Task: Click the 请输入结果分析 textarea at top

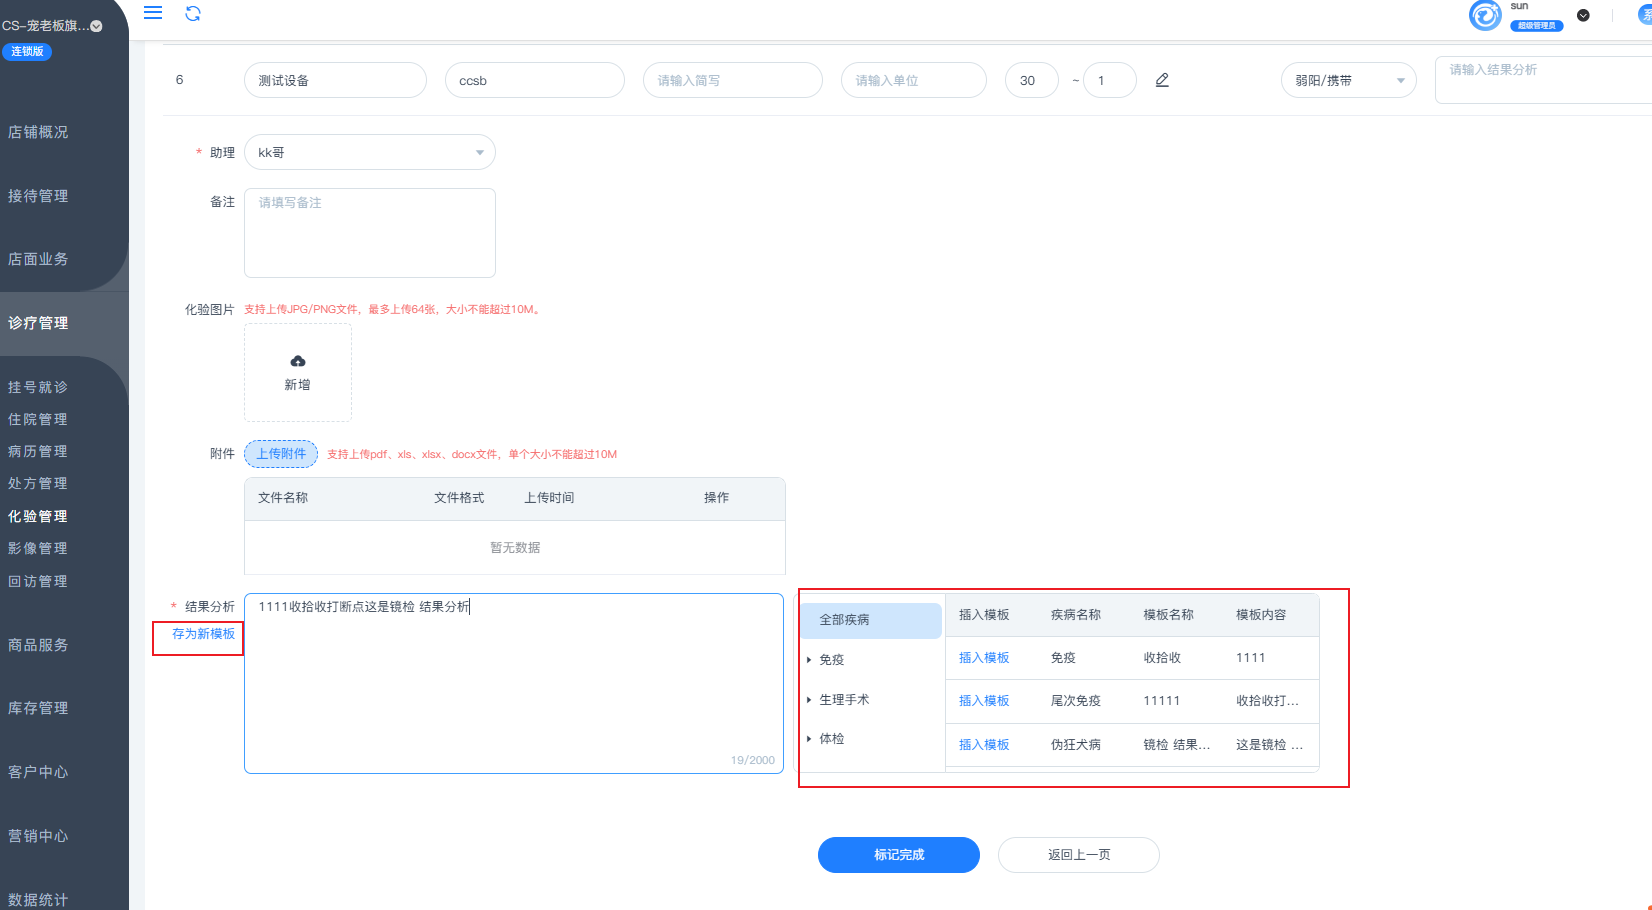Action: click(1543, 80)
